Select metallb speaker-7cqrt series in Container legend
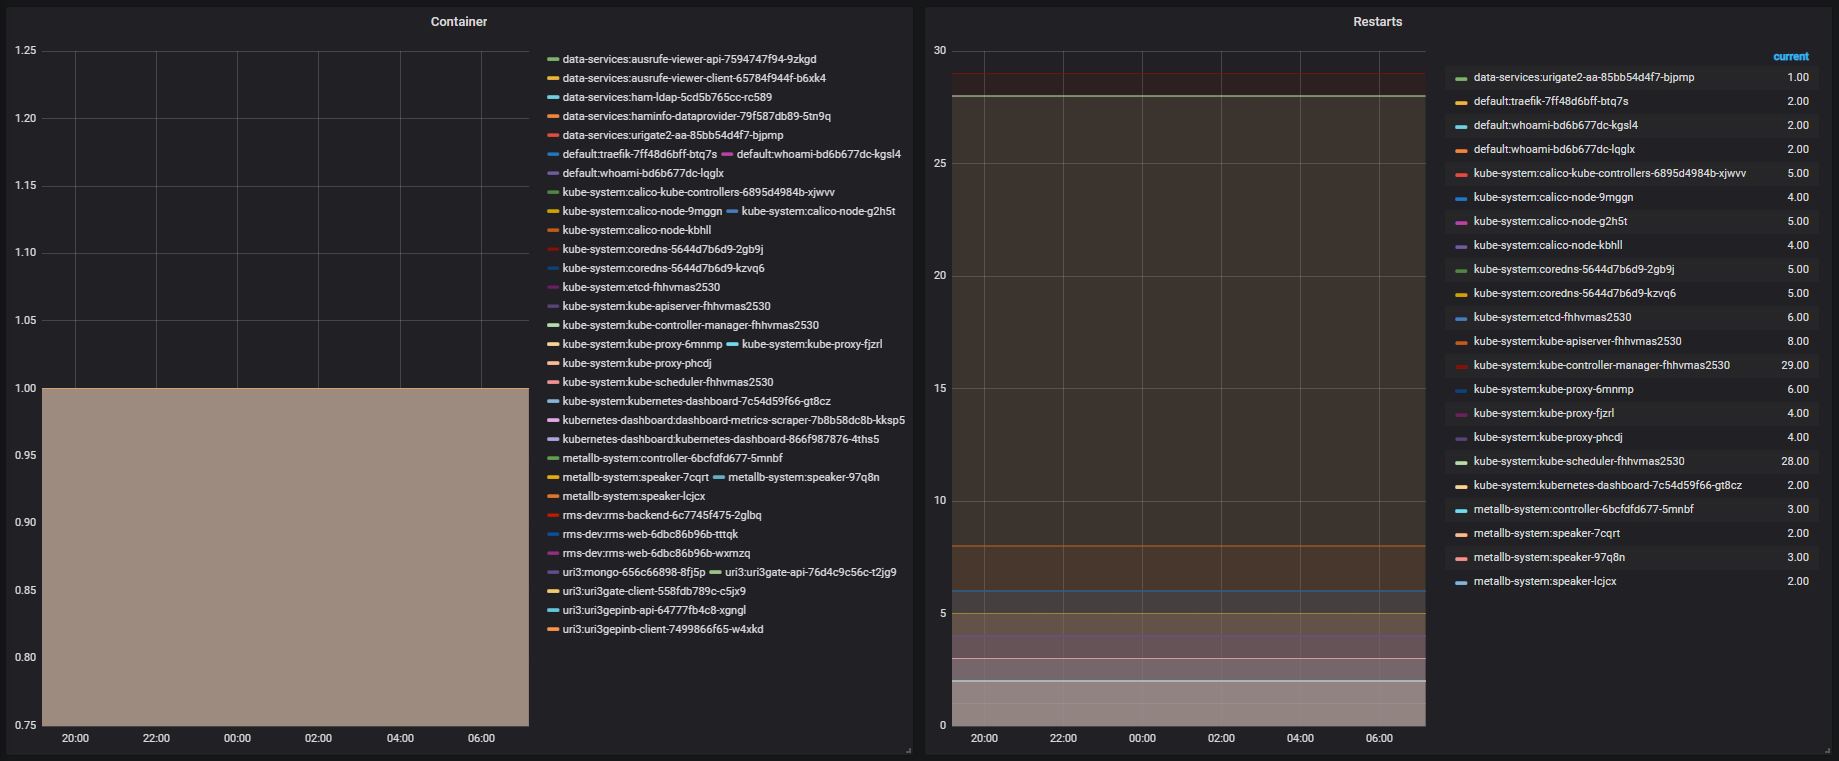 [636, 477]
